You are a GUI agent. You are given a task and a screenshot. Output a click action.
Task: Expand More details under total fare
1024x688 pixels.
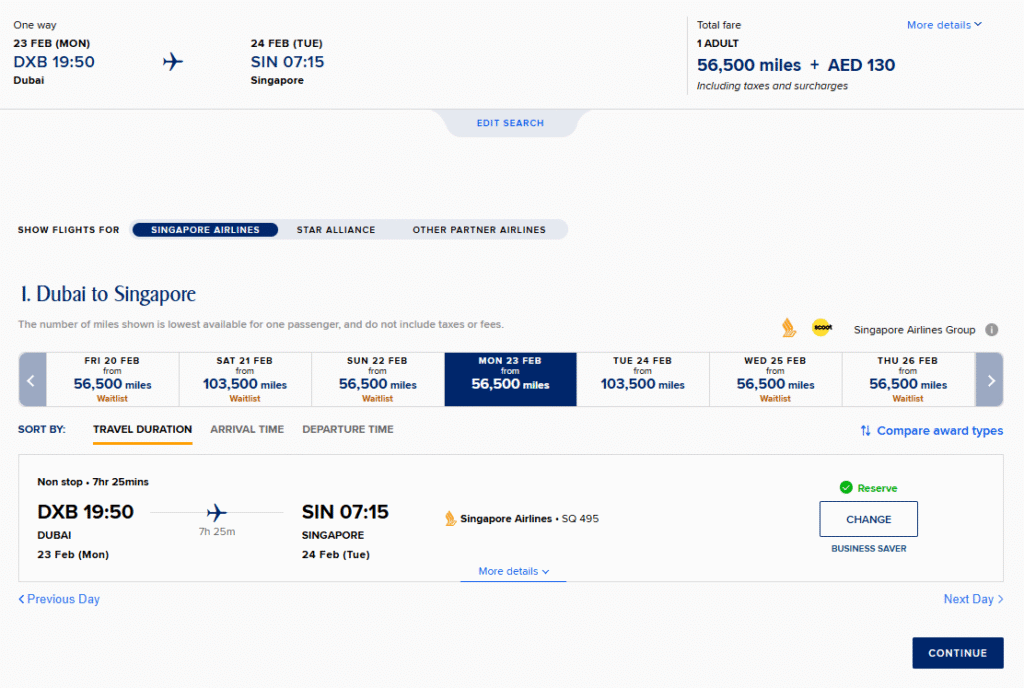(x=944, y=25)
